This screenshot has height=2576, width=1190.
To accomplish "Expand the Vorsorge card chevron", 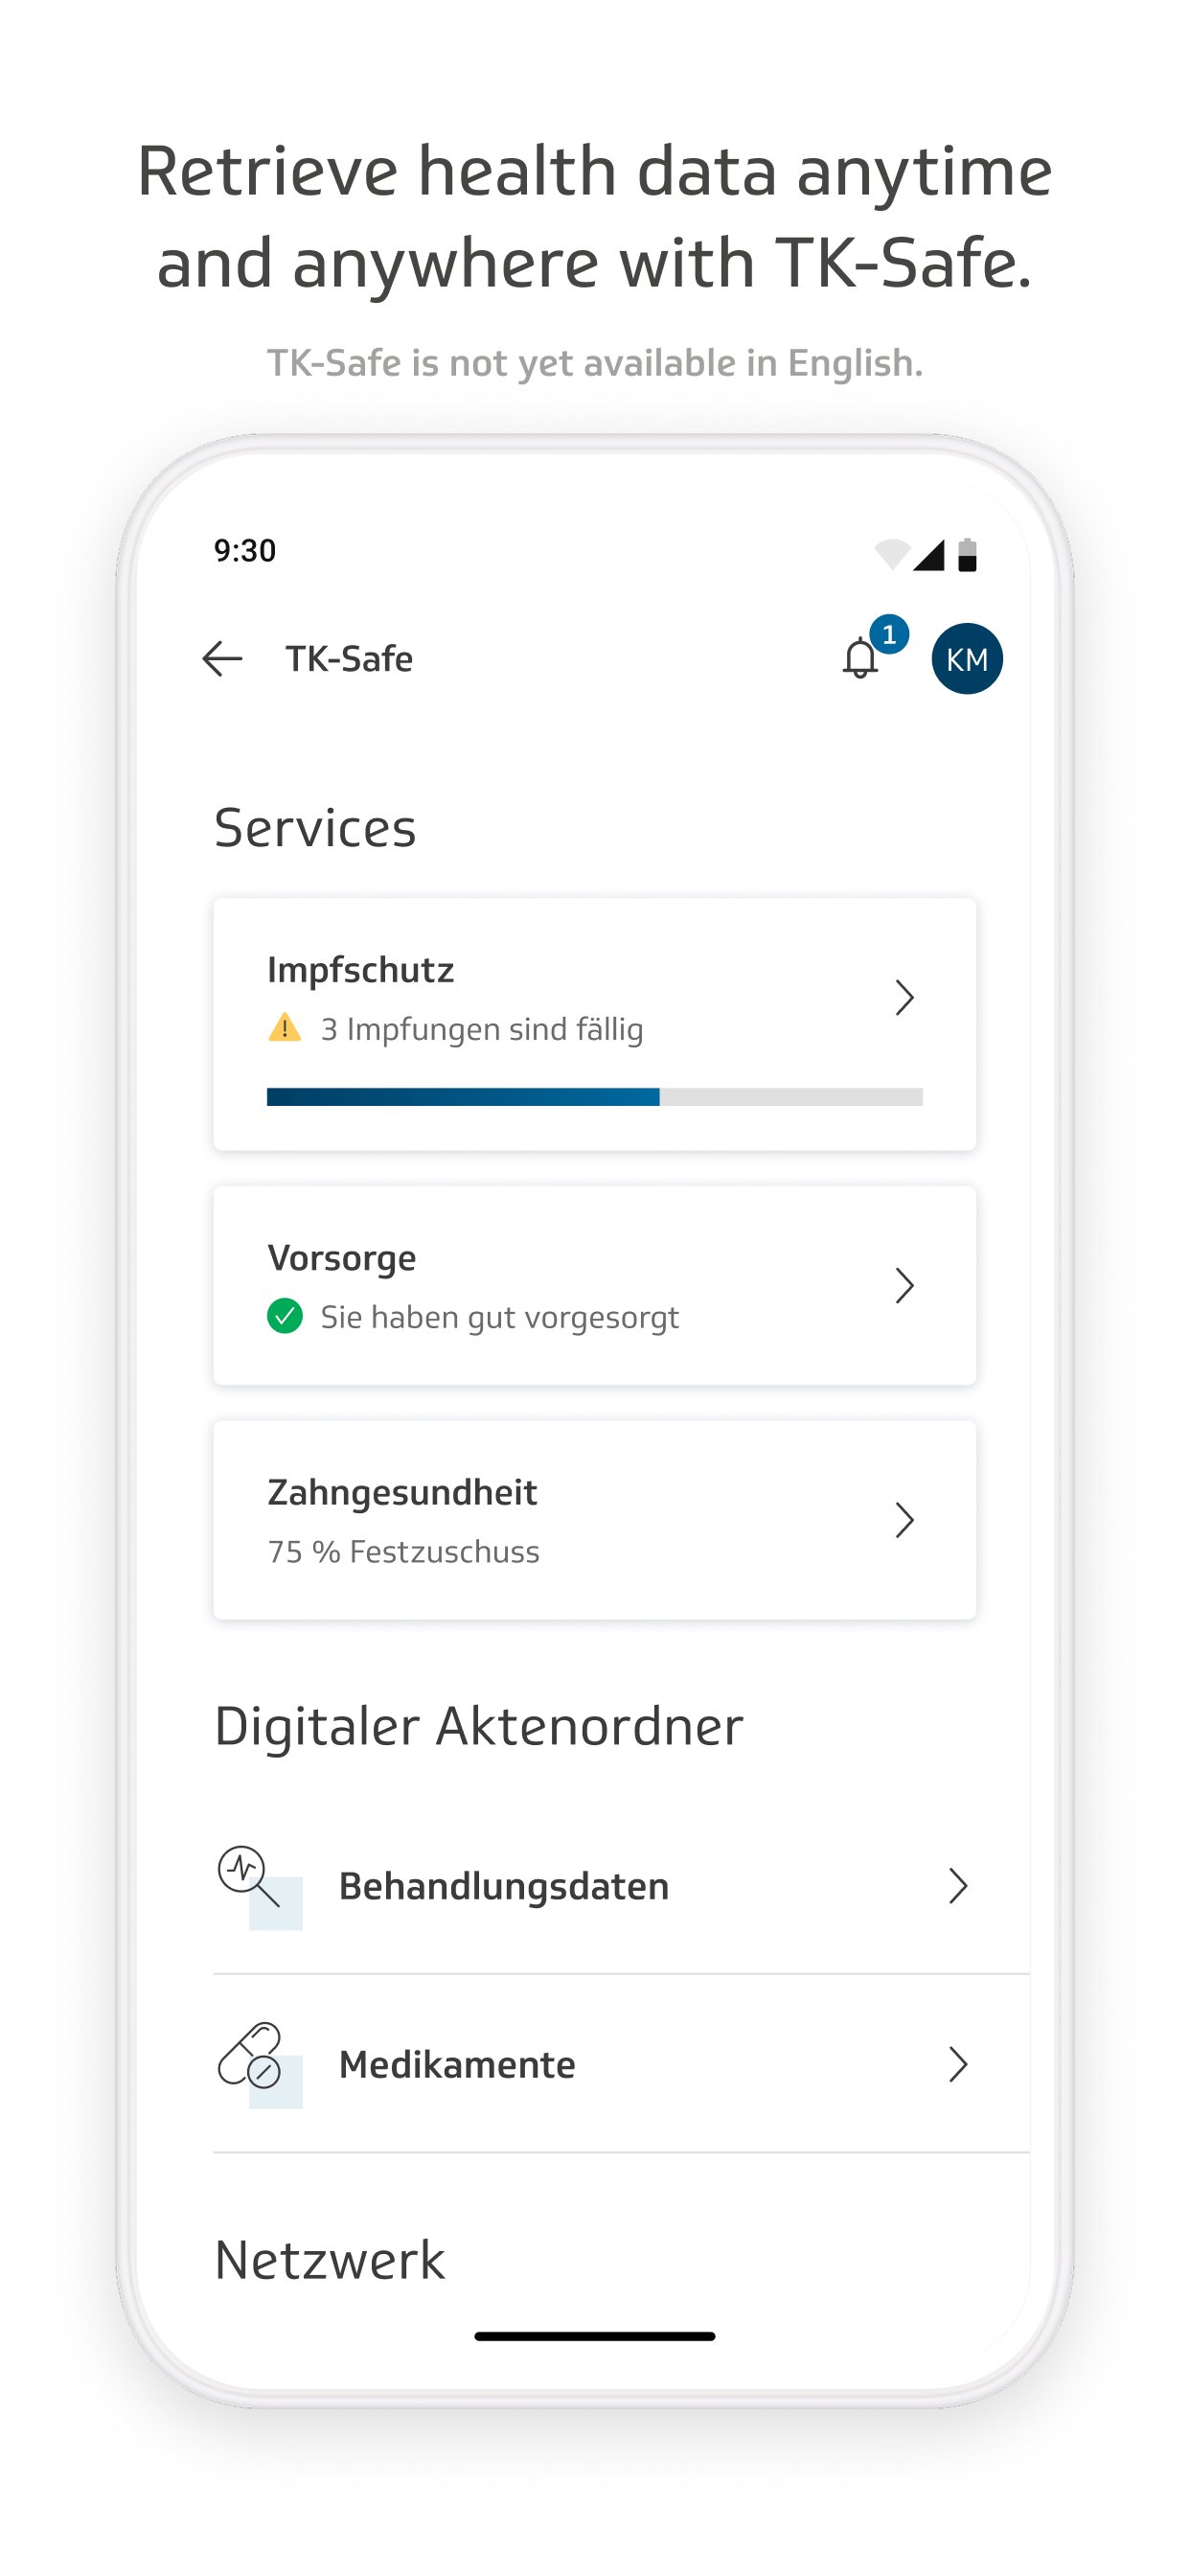I will (904, 1285).
